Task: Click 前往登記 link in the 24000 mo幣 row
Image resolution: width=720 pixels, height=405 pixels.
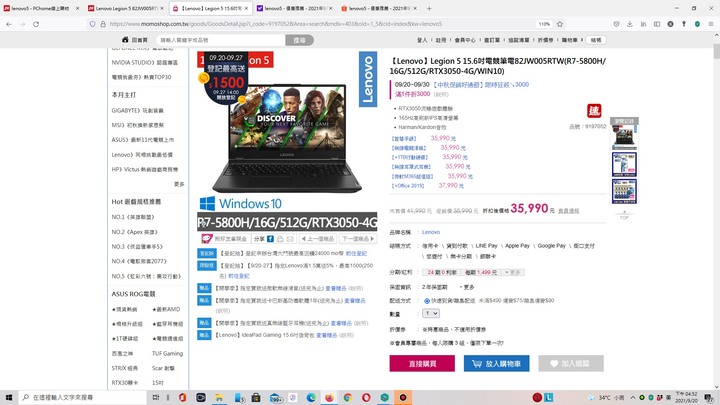Action: [356, 253]
